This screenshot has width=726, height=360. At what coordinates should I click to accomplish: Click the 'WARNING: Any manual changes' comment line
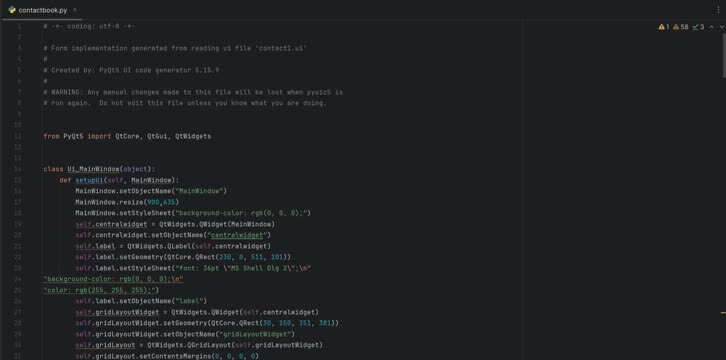click(x=193, y=92)
